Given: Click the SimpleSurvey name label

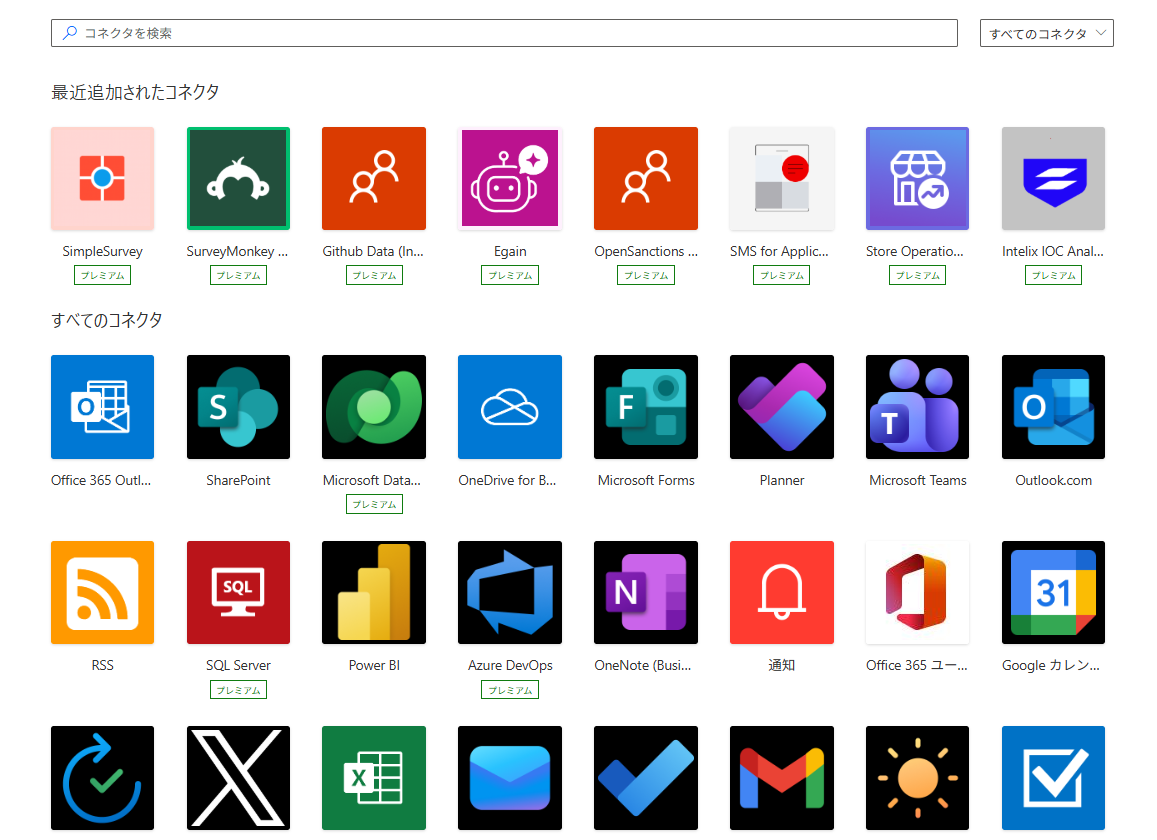Looking at the screenshot, I should point(103,251).
